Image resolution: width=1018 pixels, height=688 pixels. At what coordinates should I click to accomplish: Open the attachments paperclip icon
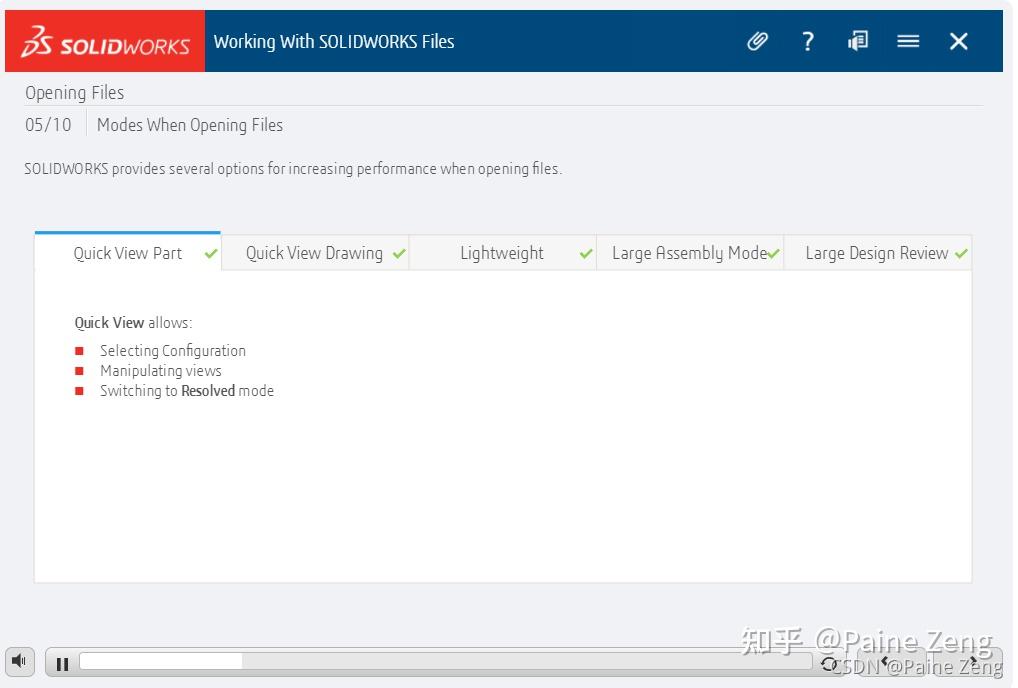click(757, 41)
